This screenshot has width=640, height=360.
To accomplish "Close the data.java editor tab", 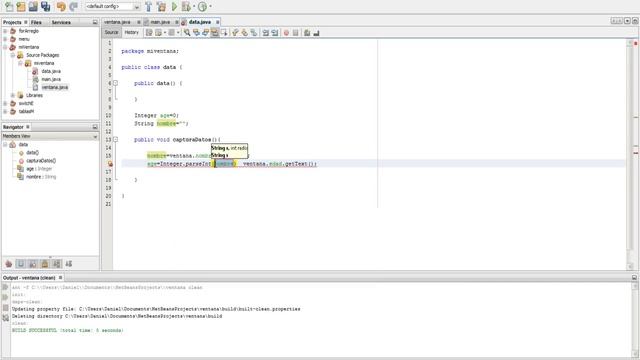I will pyautogui.click(x=218, y=22).
